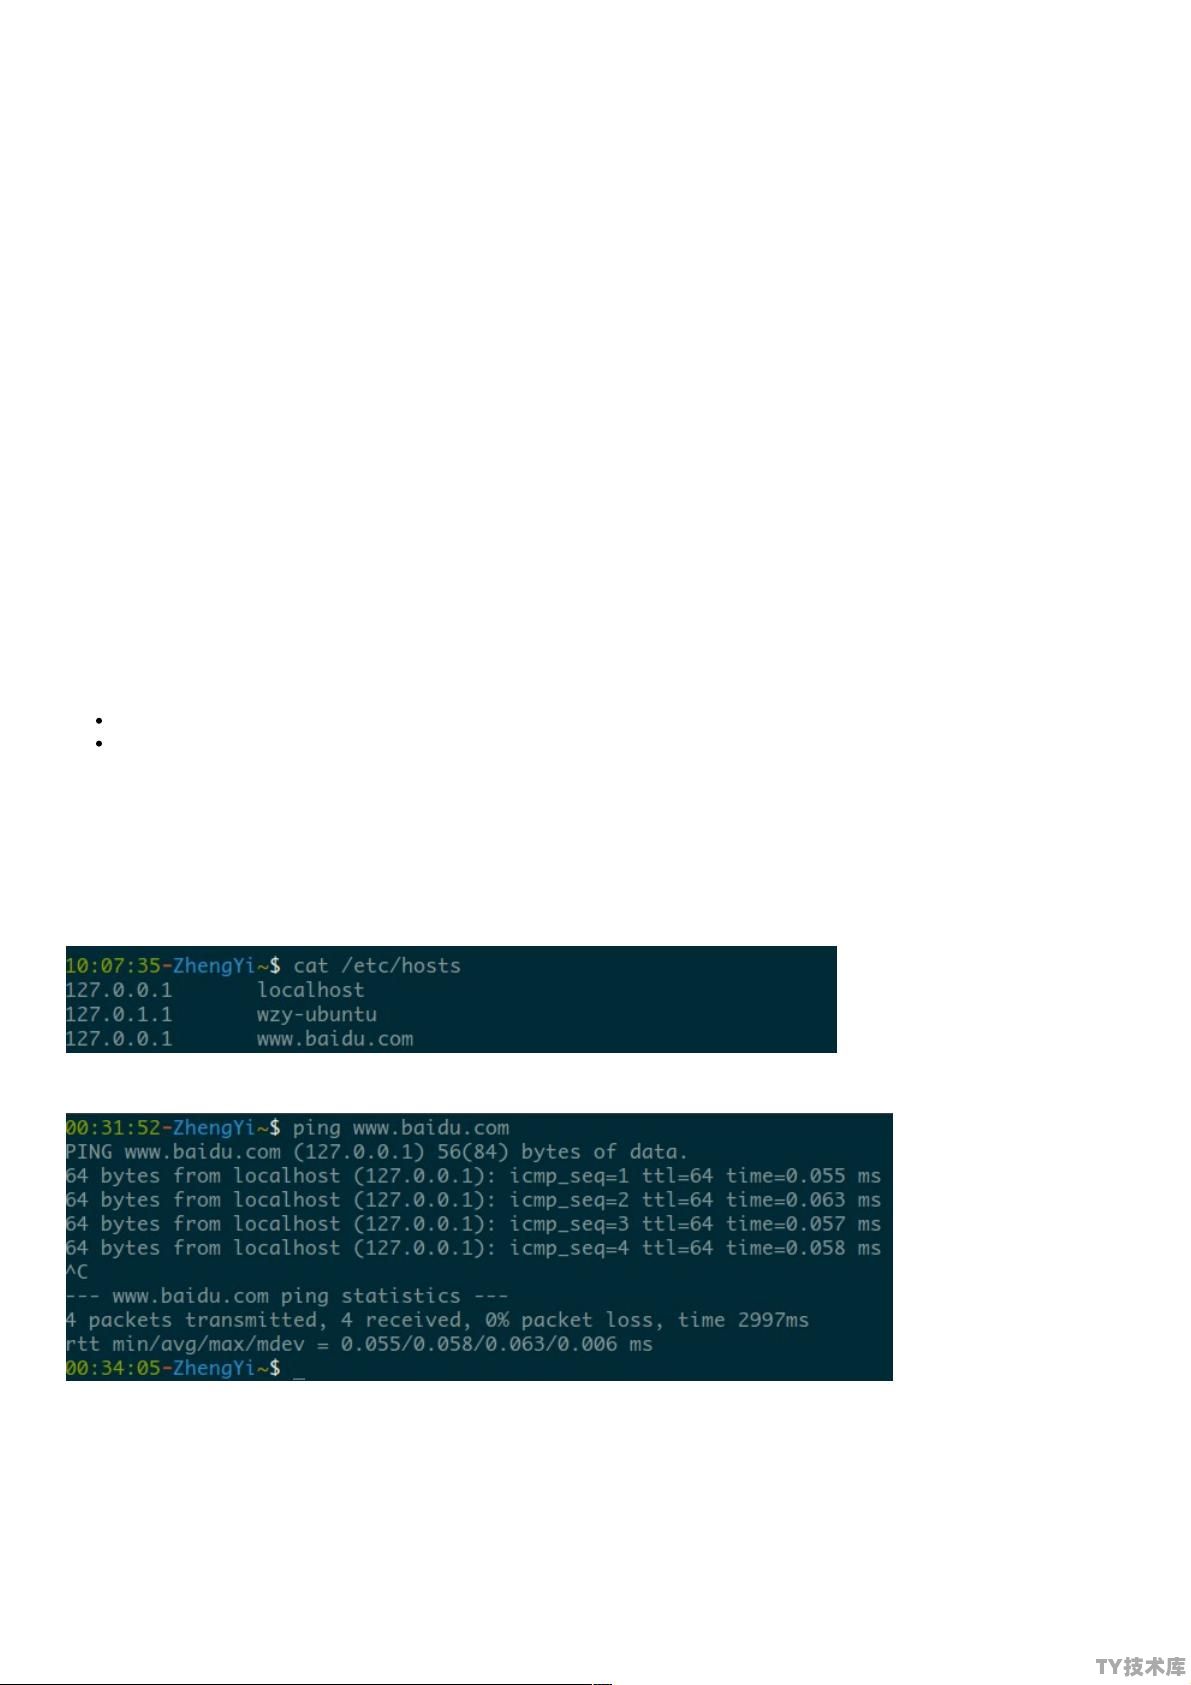The width and height of the screenshot is (1191, 1685).
Task: Click the icmp_seq=1 ping reply line
Action: pos(473,1176)
